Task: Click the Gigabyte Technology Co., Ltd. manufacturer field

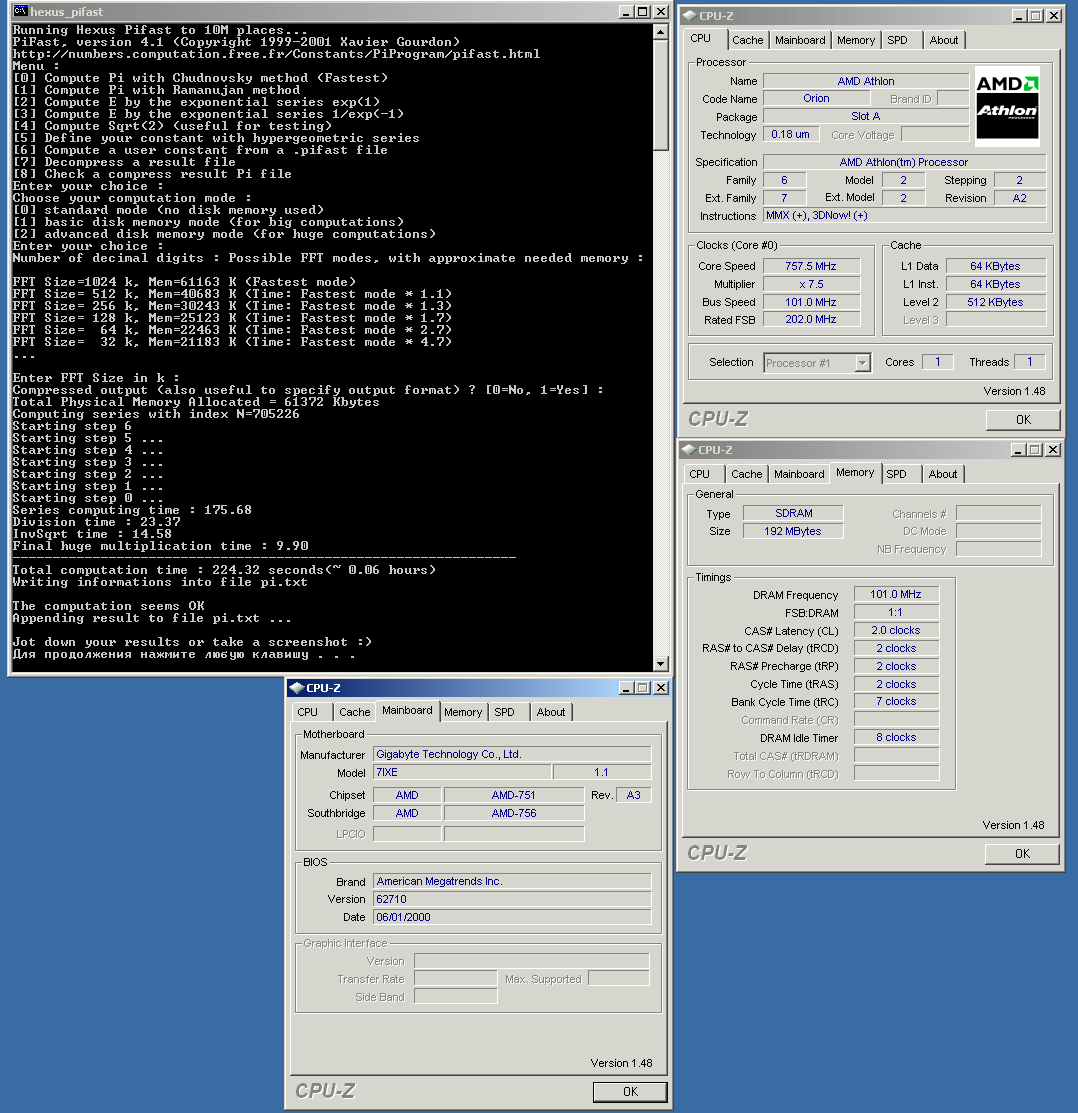Action: [512, 755]
